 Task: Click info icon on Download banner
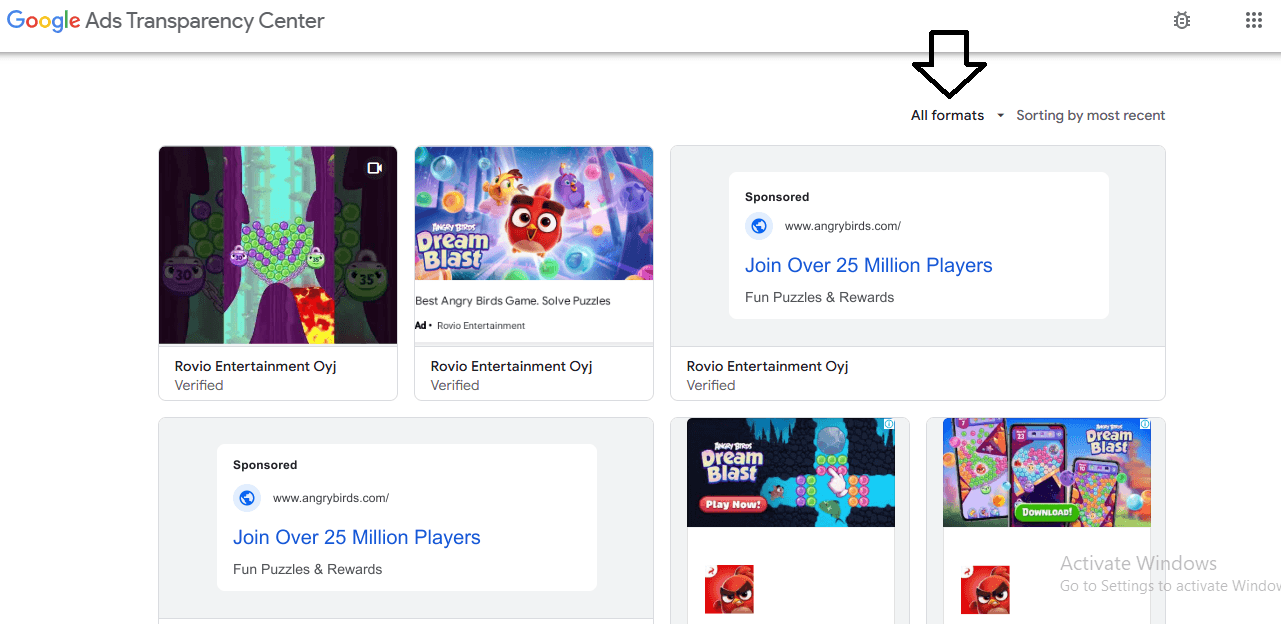pyautogui.click(x=1145, y=425)
